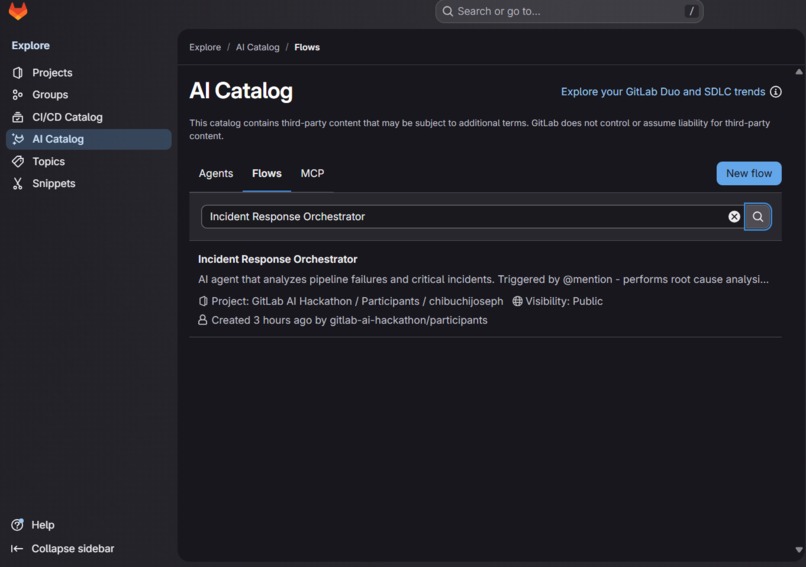
Task: Select the Flows tab
Action: pos(267,174)
